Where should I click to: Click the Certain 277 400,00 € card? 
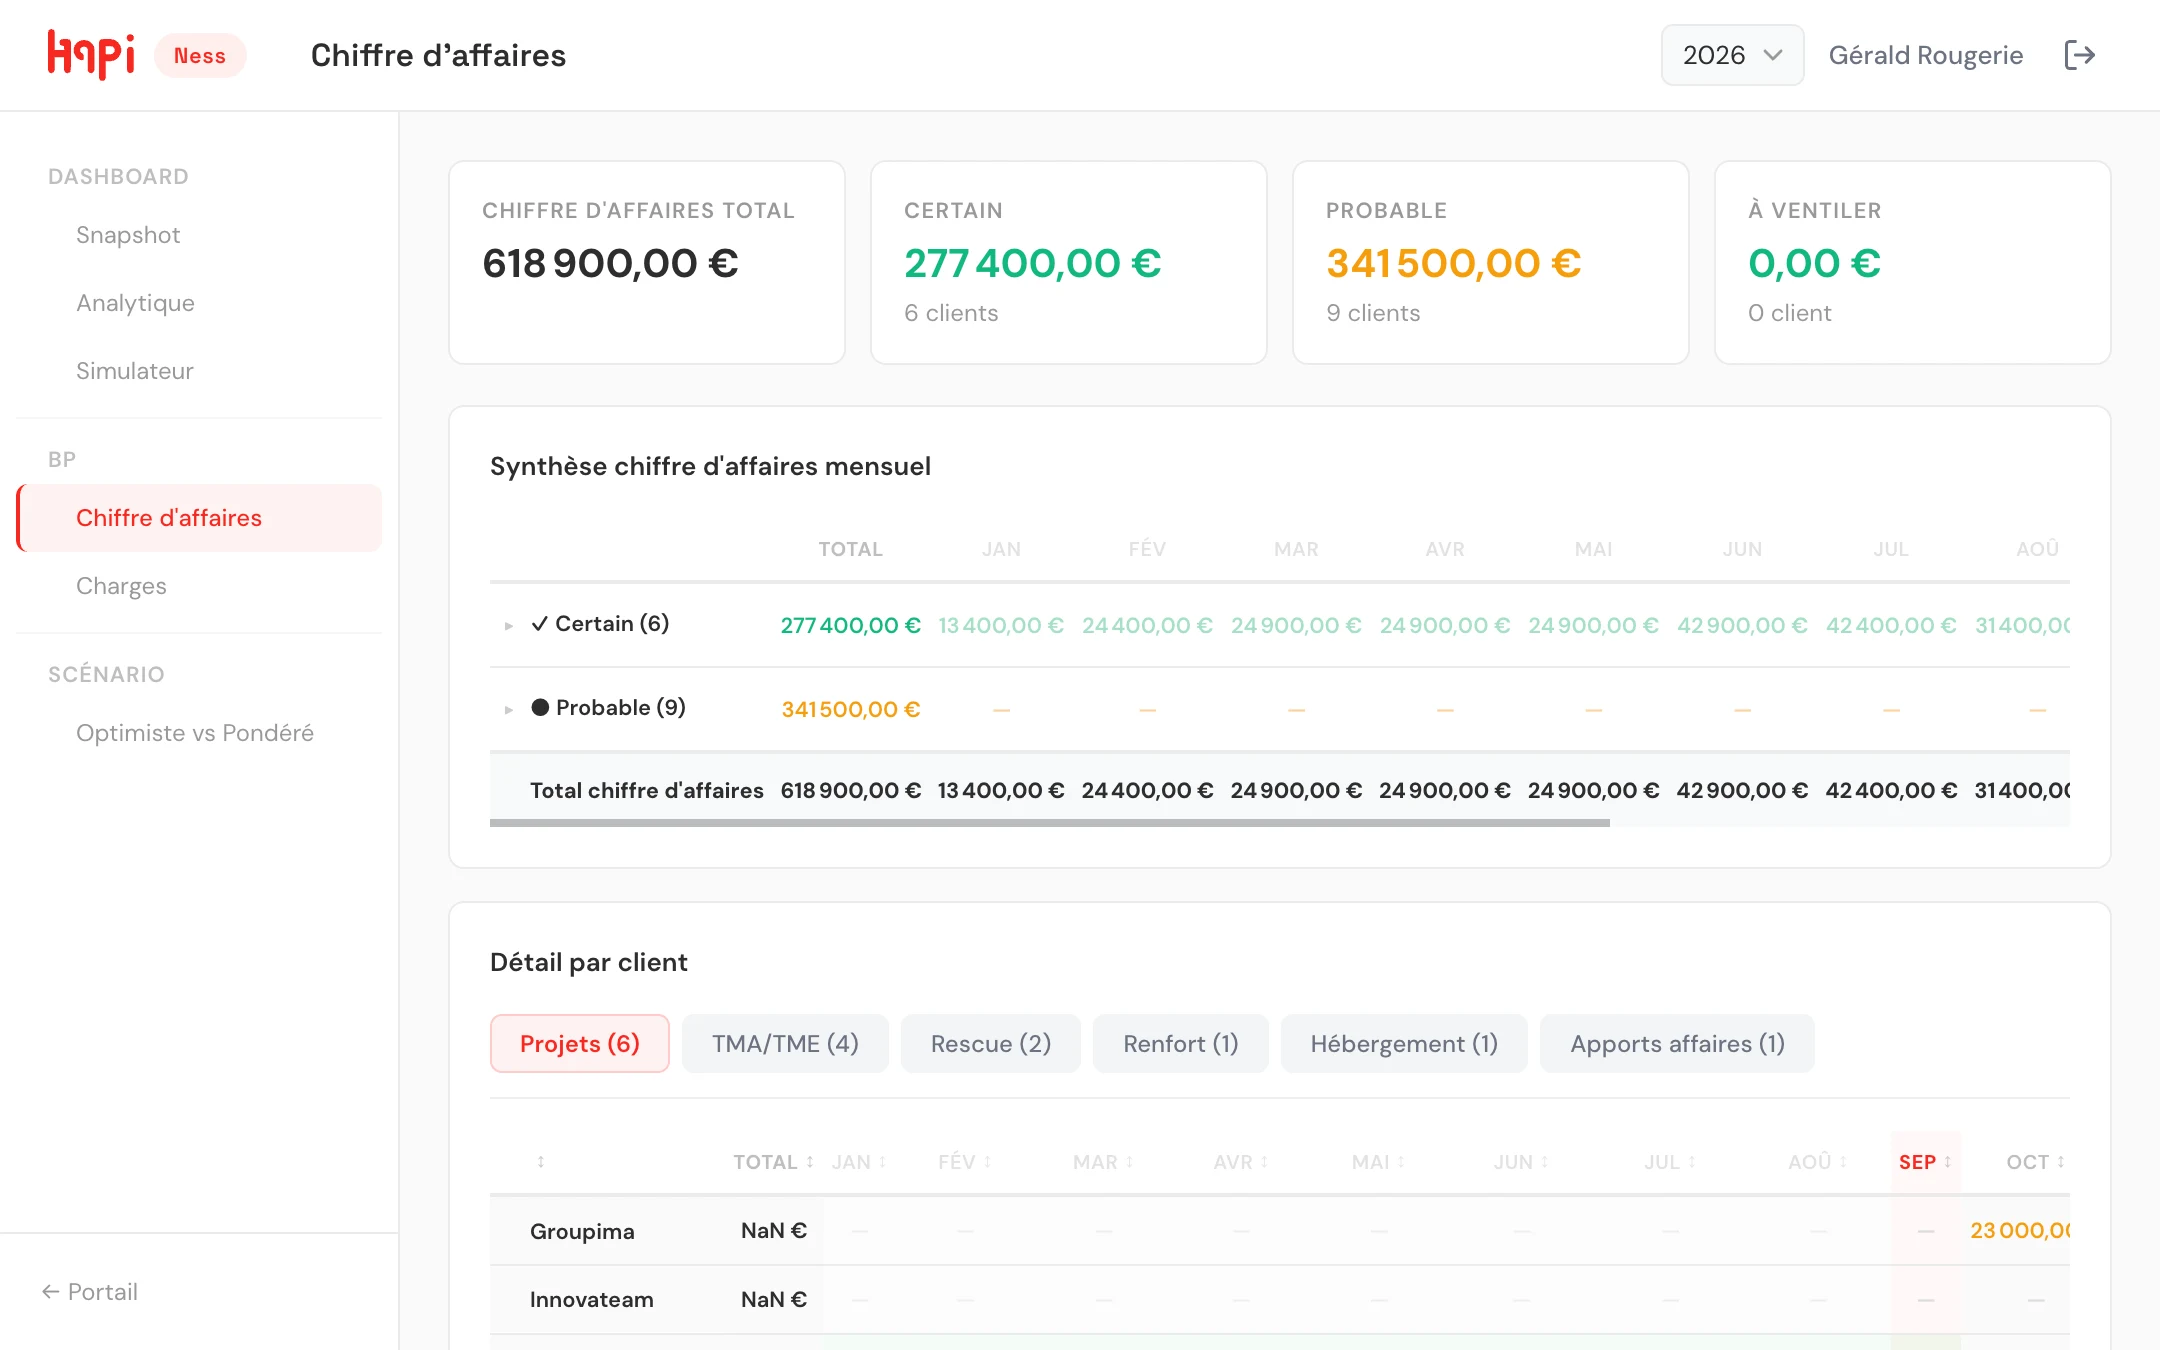(1069, 263)
